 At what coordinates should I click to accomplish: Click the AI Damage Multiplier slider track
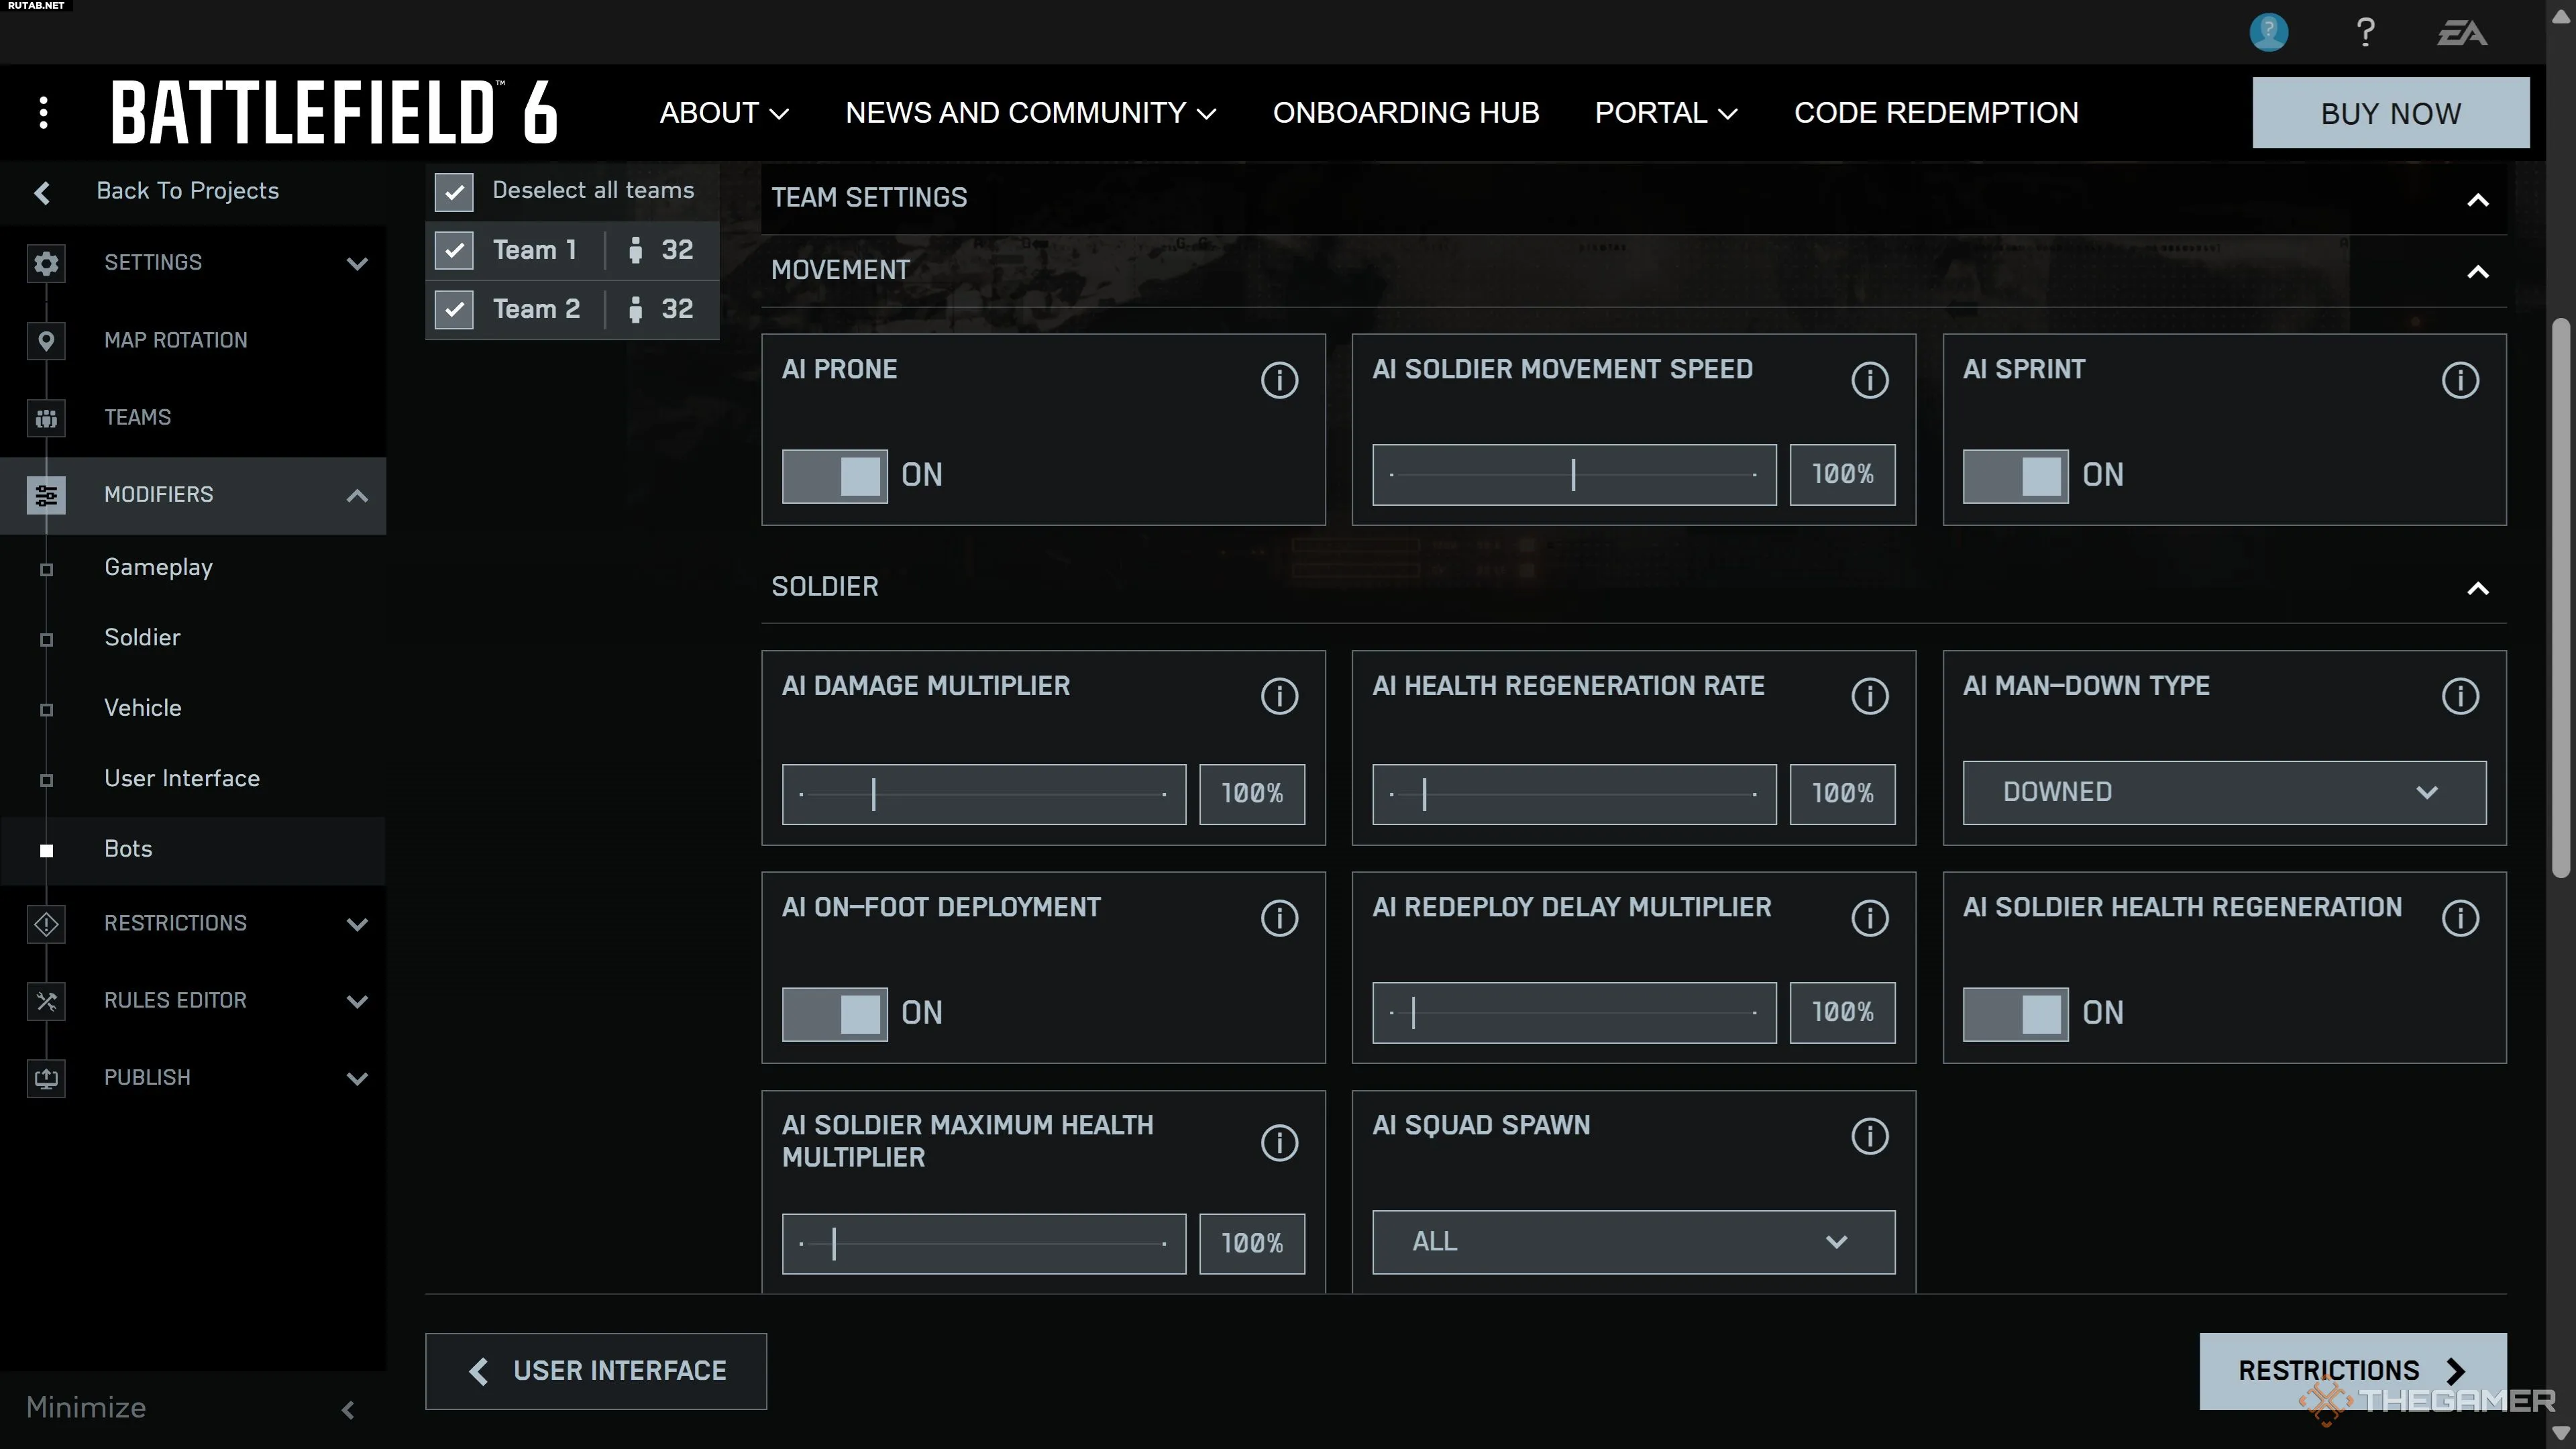983,795
